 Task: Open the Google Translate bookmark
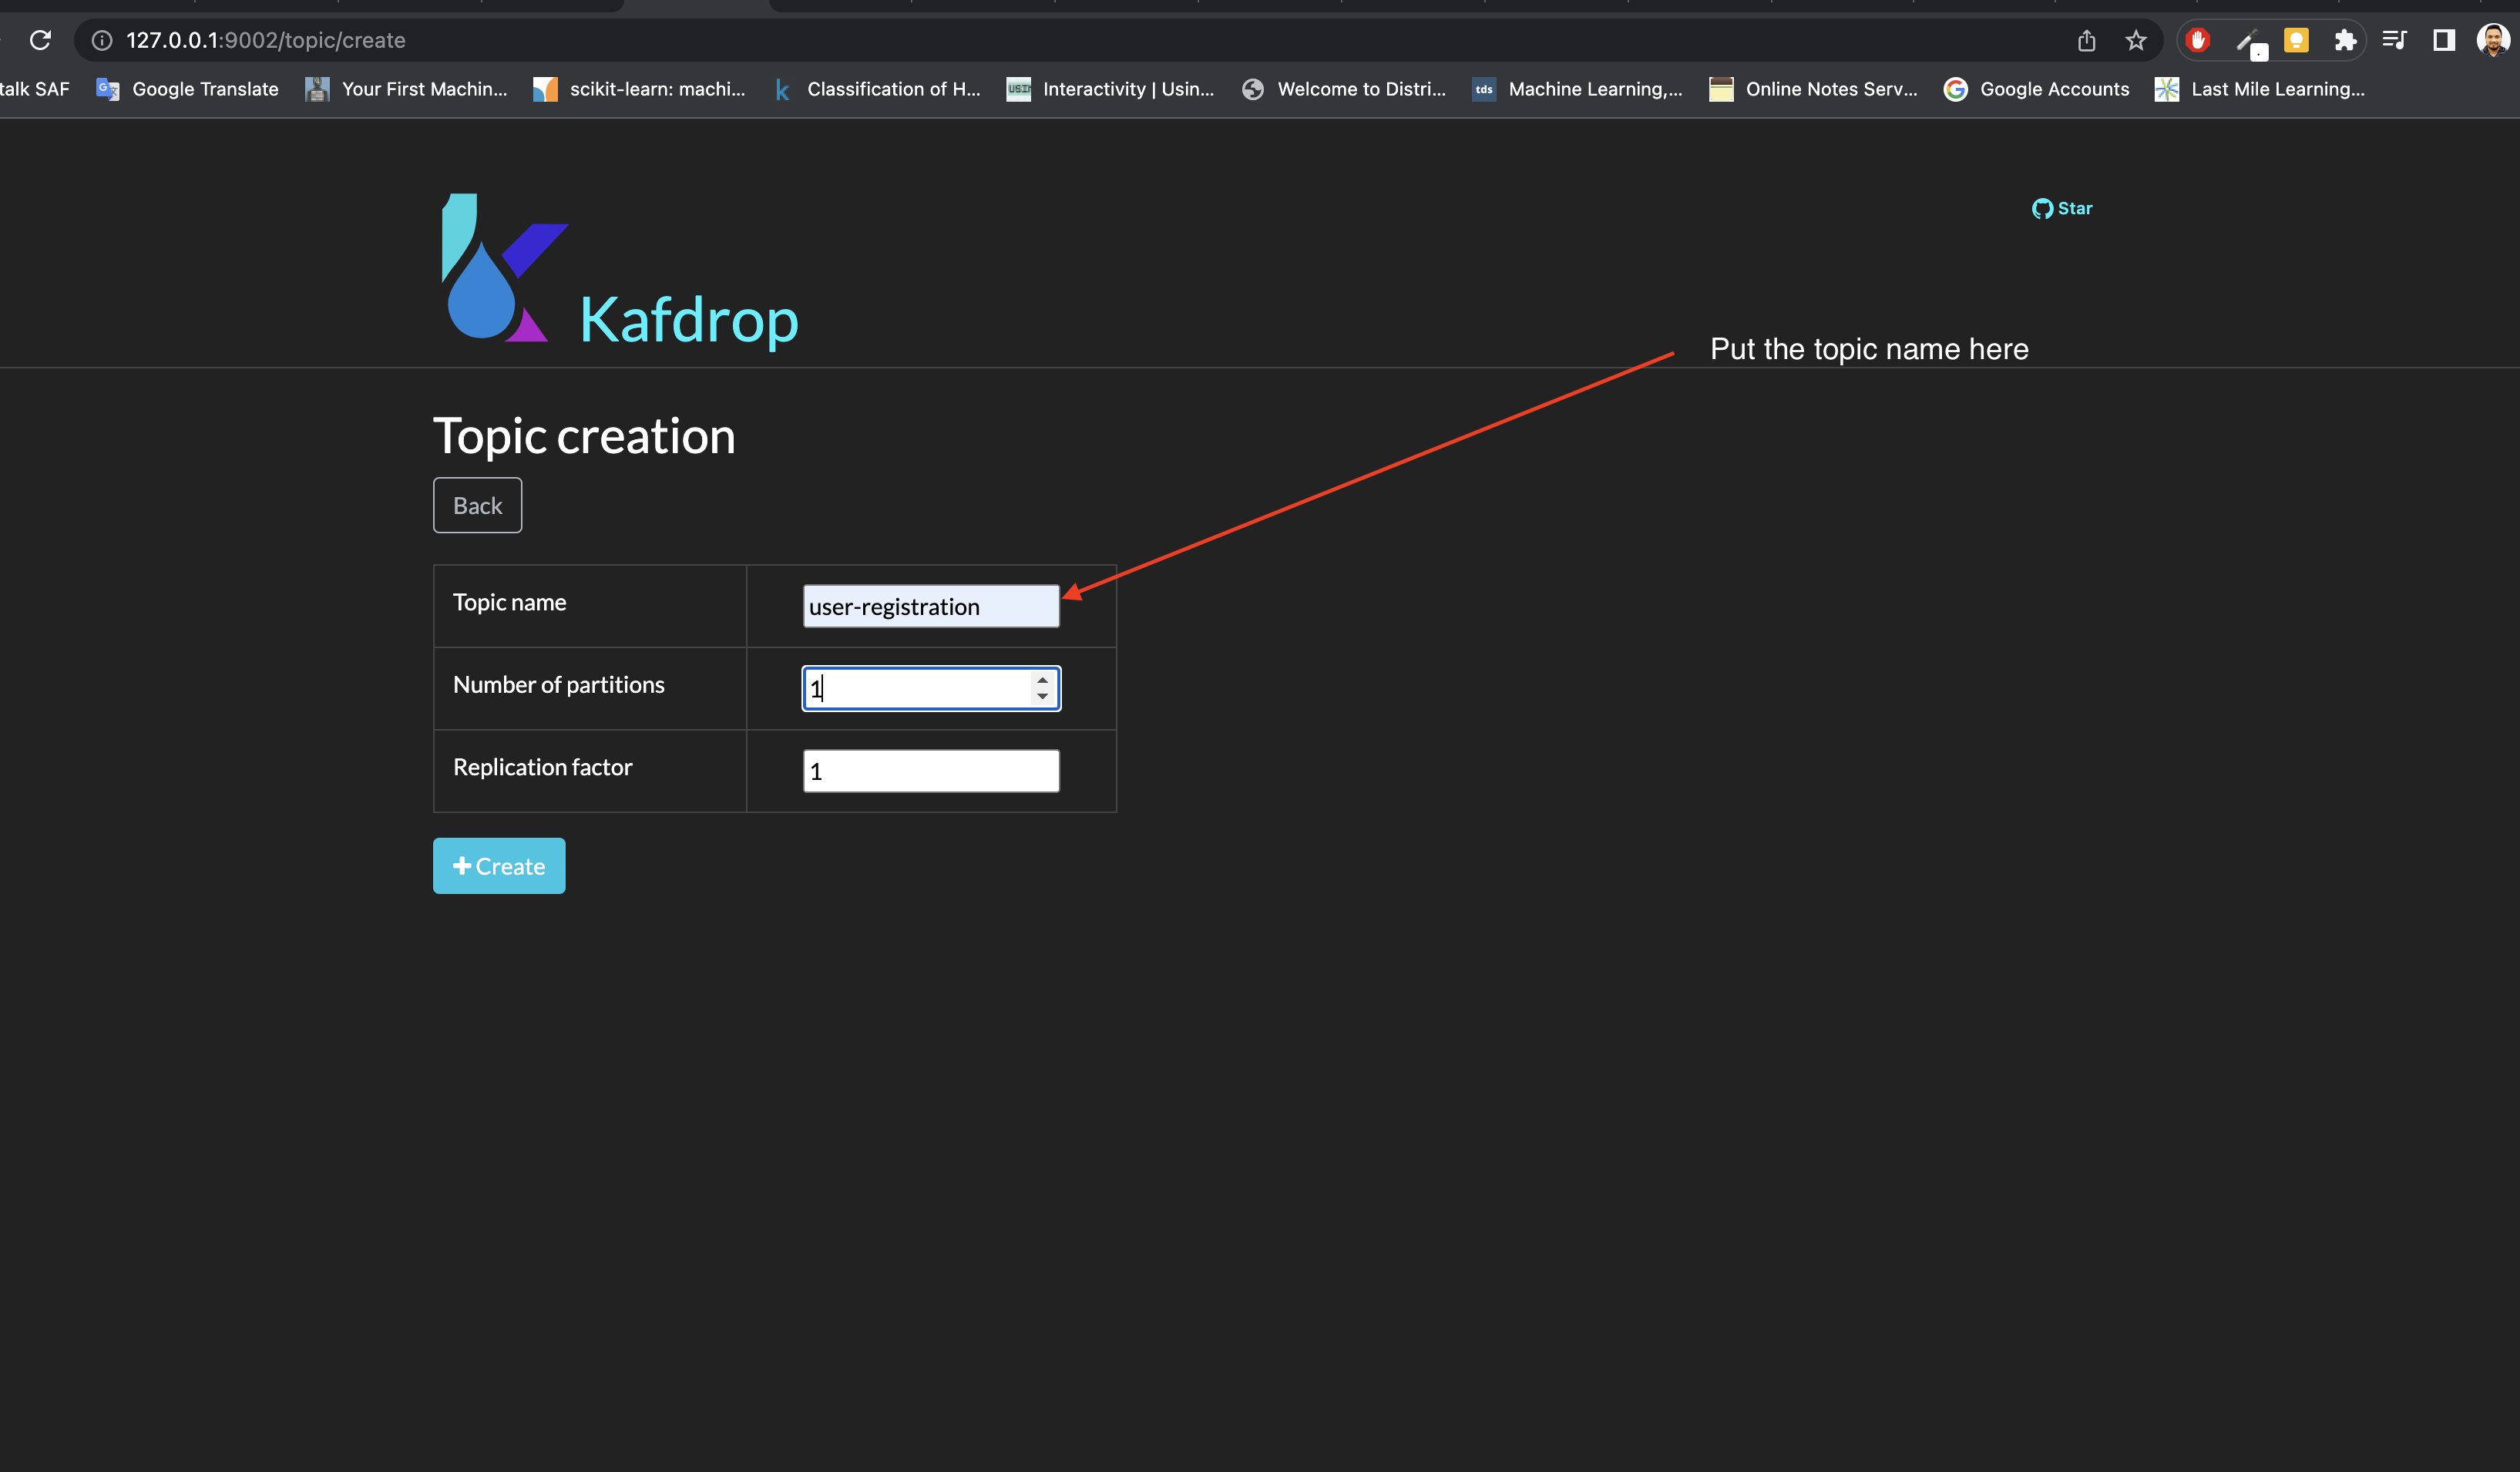click(x=187, y=89)
